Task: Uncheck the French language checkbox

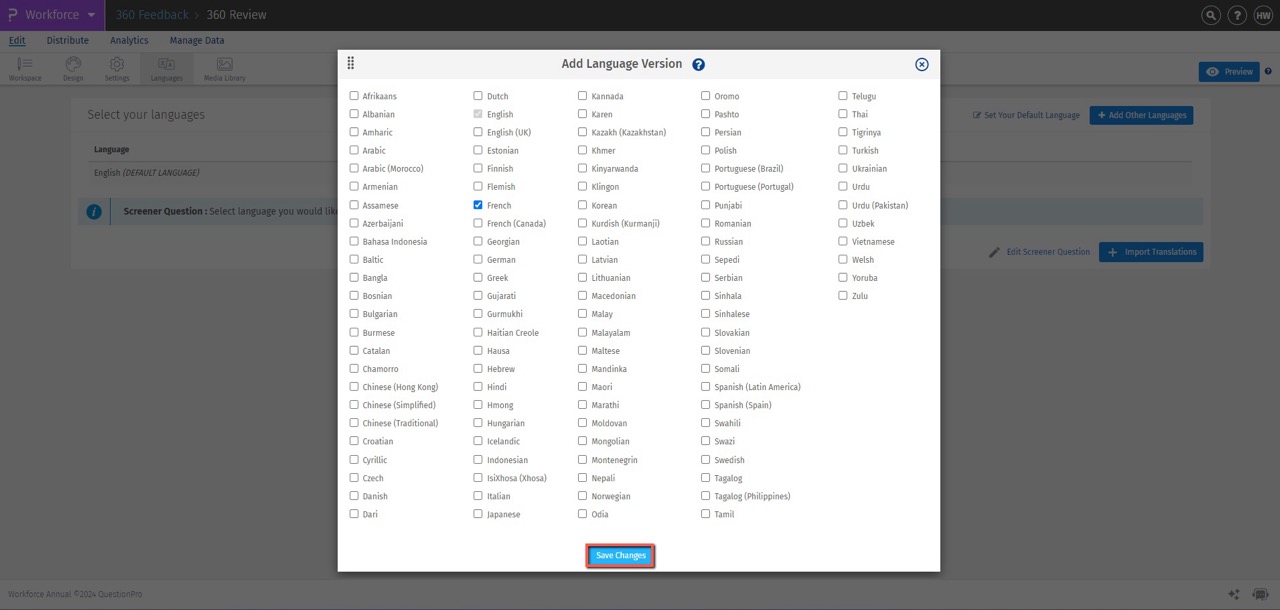Action: [x=478, y=205]
